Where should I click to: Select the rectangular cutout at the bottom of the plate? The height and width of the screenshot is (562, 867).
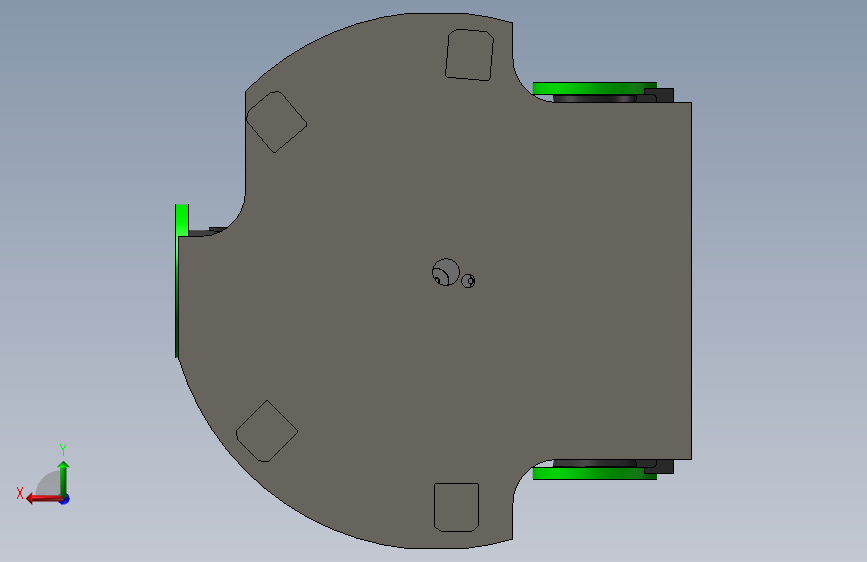456,507
